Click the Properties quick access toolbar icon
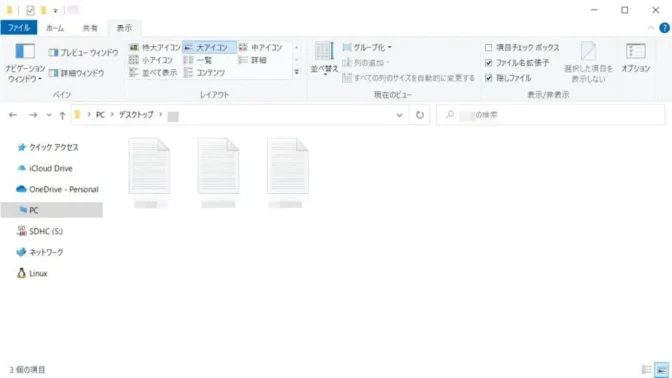 [30, 10]
